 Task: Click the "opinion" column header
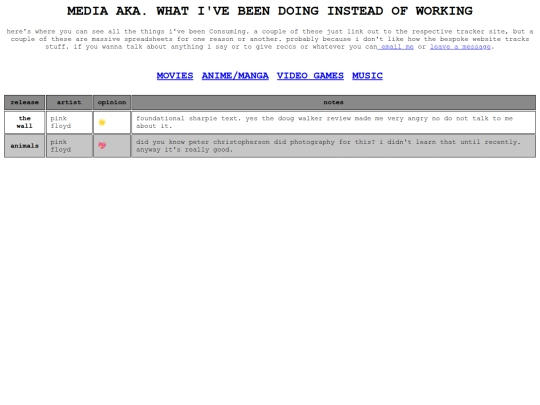coord(112,102)
